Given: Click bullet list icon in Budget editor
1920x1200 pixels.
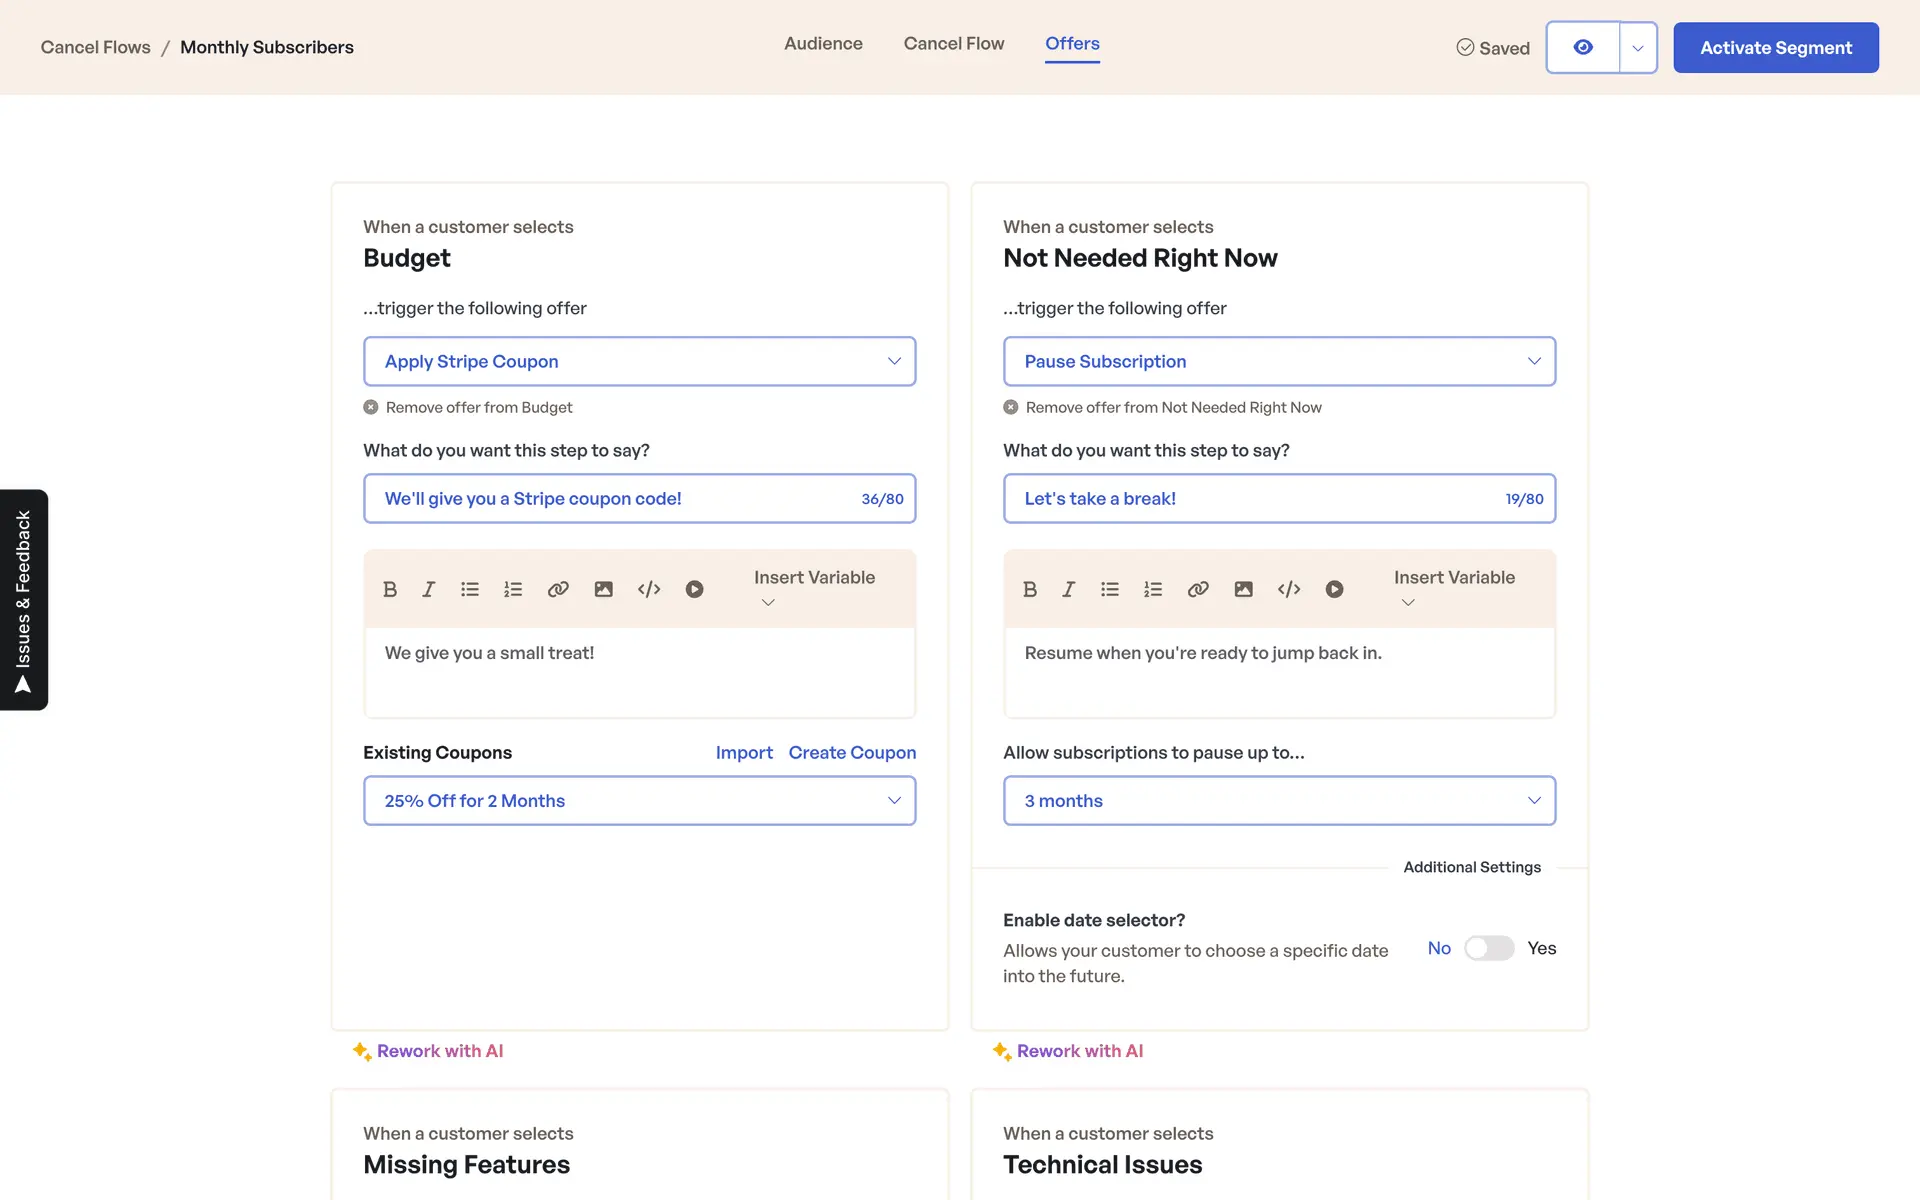Looking at the screenshot, I should pyautogui.click(x=469, y=589).
